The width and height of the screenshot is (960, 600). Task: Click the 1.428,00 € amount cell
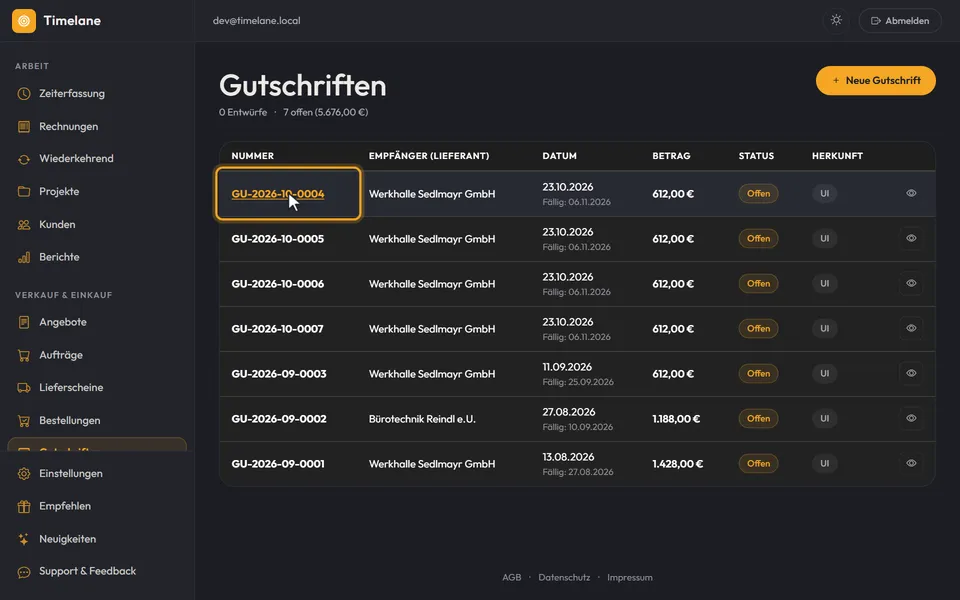(x=678, y=464)
